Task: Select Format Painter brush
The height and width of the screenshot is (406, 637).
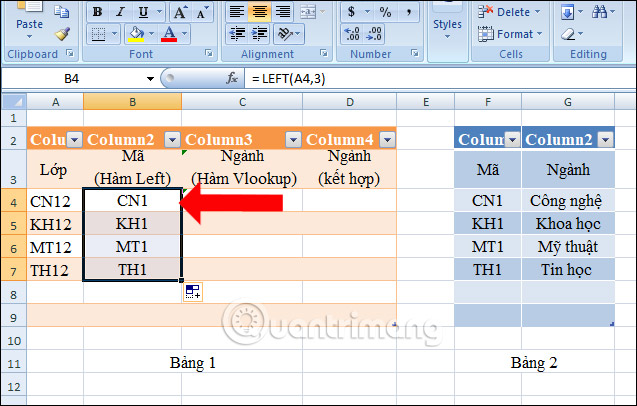Action: pyautogui.click(x=62, y=34)
